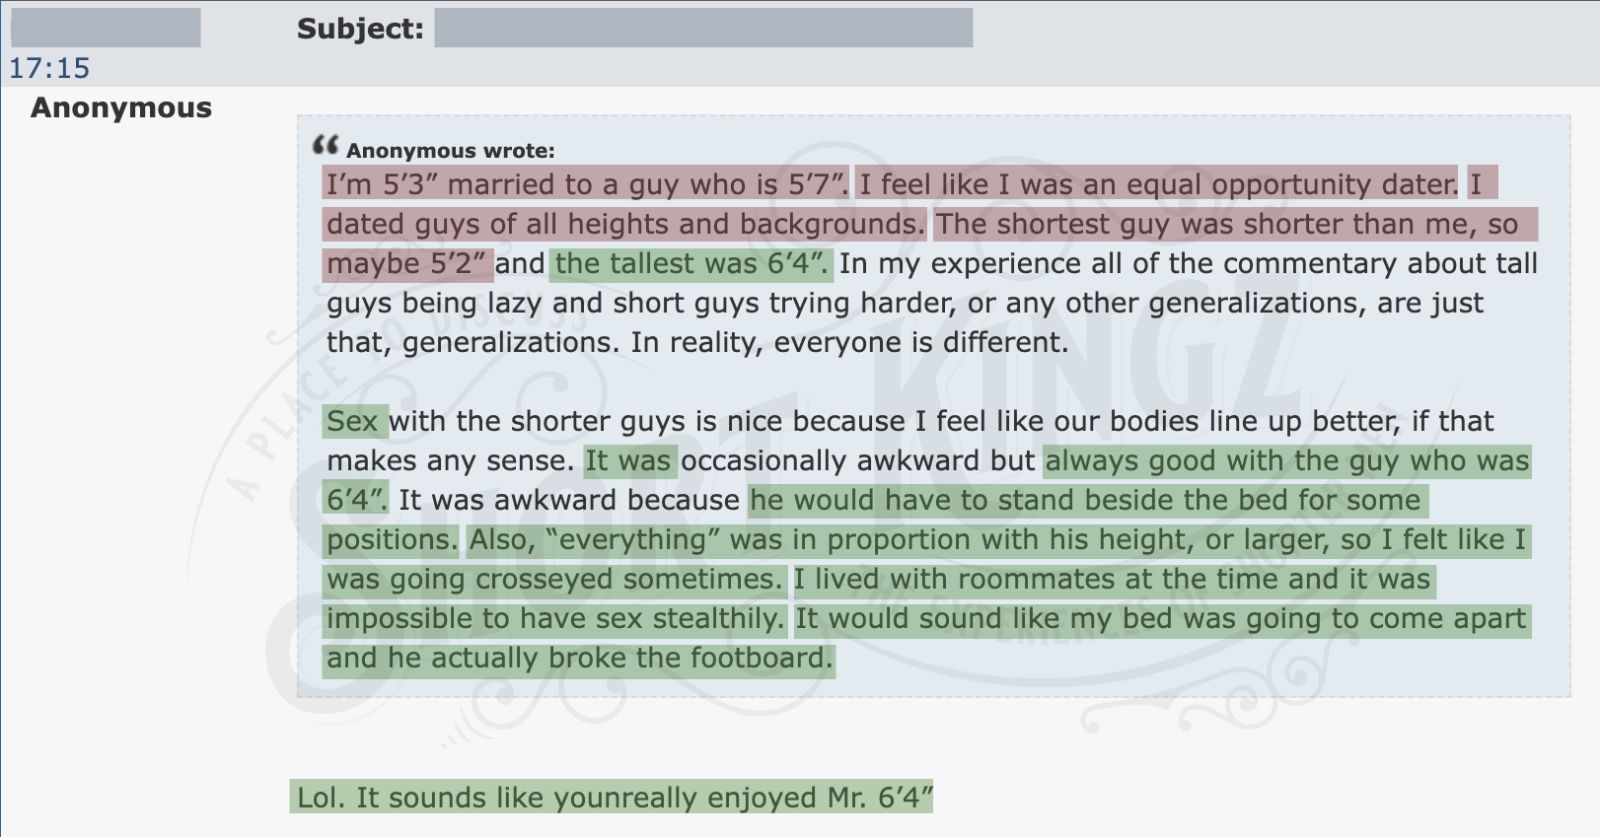
Task: Click highlighted "I feel like I was an equal opportunity dater."
Action: pyautogui.click(x=1158, y=184)
